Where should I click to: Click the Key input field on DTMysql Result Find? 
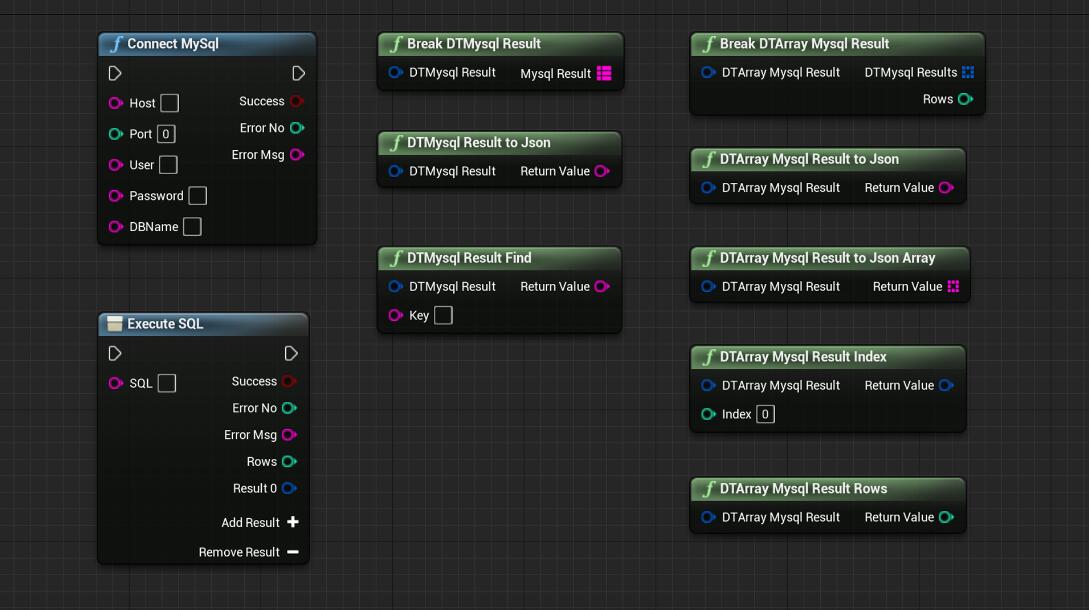point(443,315)
